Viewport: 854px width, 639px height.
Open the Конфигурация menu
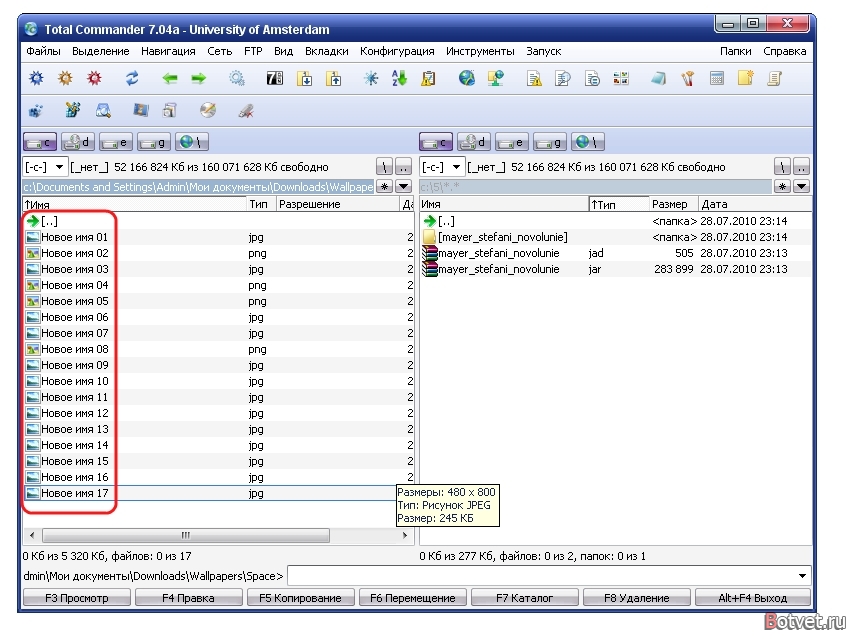click(x=397, y=51)
